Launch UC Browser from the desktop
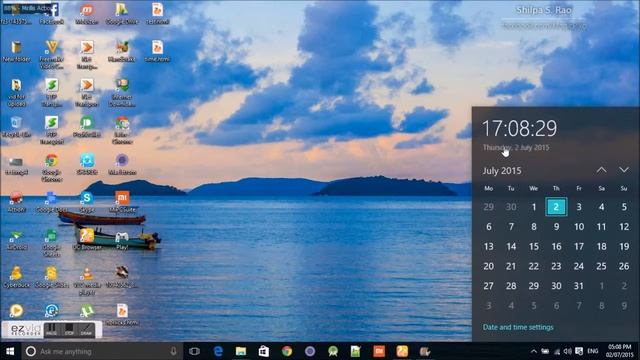640x360 pixels. pos(87,239)
